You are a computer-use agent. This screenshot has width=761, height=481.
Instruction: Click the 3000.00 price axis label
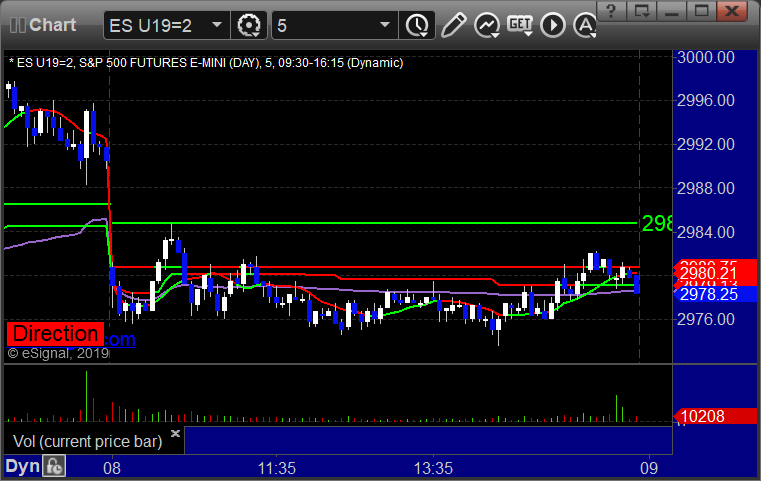click(x=706, y=57)
